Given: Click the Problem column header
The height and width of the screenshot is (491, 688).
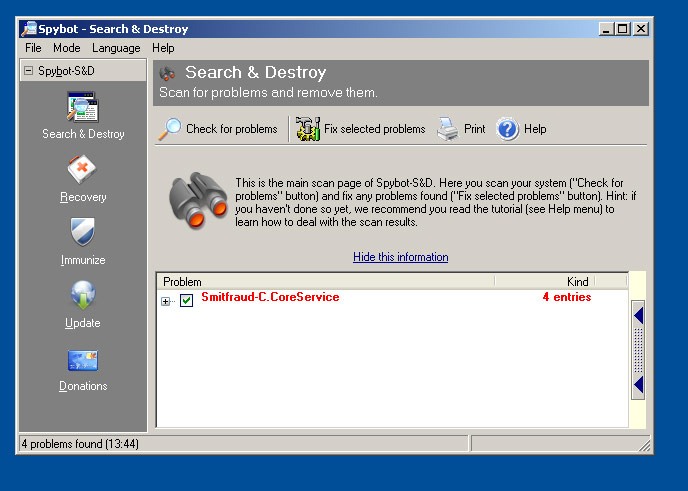Looking at the screenshot, I should pyautogui.click(x=326, y=282).
